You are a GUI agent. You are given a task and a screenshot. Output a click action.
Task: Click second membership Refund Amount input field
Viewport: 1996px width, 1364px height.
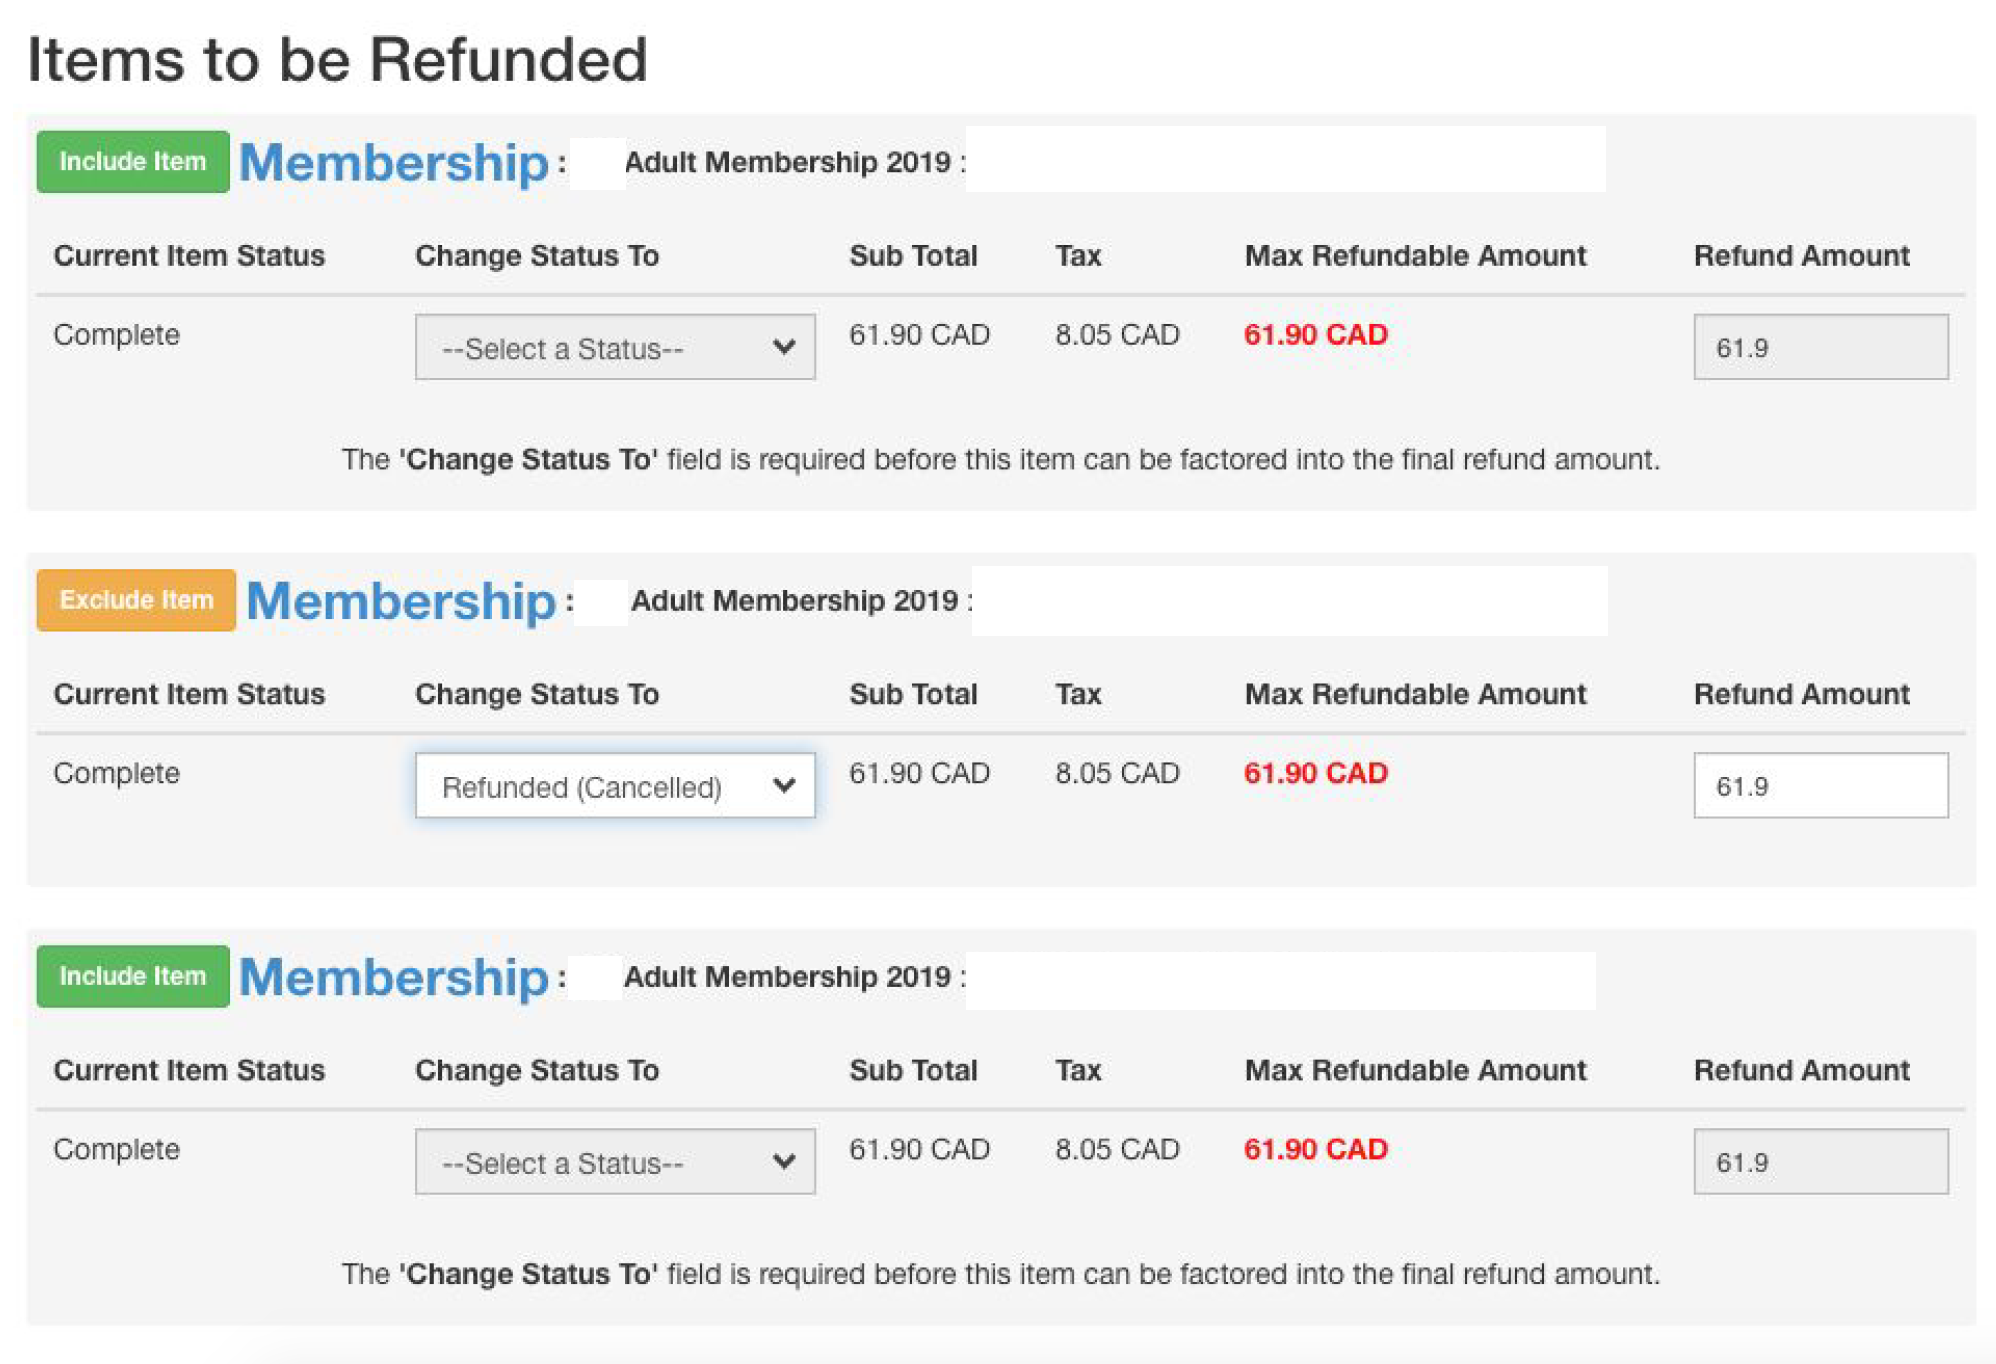[1820, 786]
